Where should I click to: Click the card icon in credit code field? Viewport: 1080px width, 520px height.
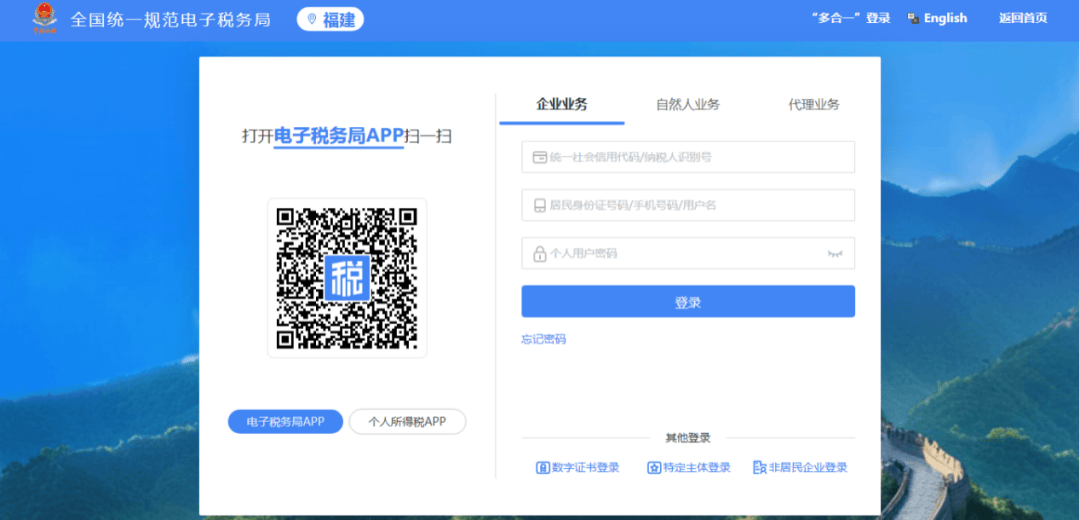[540, 157]
